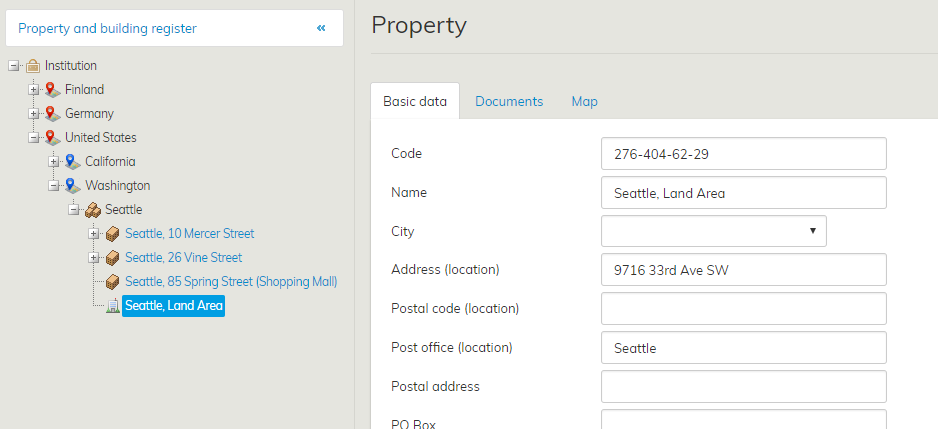Switch to the Documents tab

pyautogui.click(x=509, y=102)
